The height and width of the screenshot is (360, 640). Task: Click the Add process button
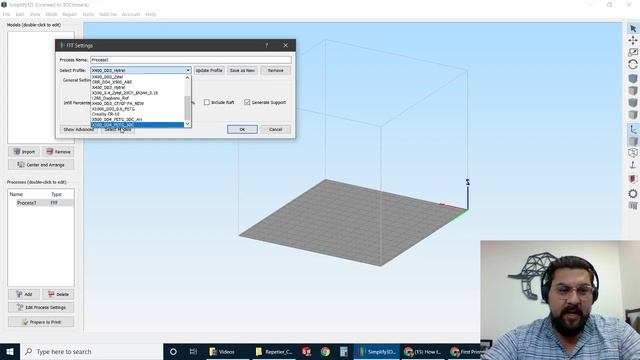(x=24, y=294)
